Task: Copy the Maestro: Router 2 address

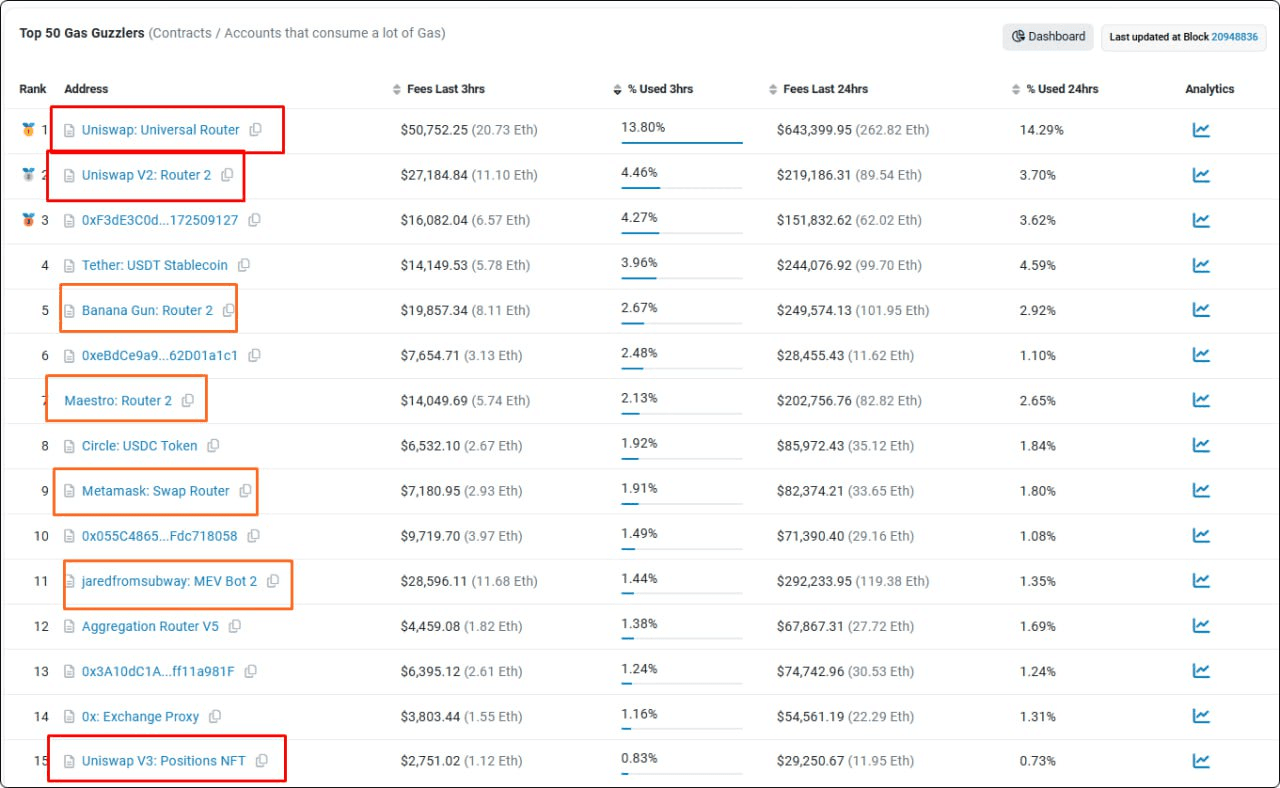Action: (187, 401)
